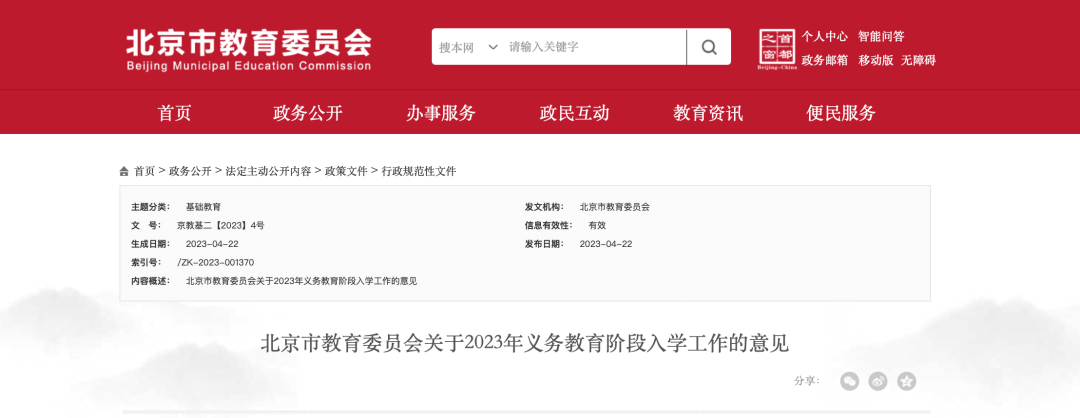Click the home icon in breadcrumb
This screenshot has height=418, width=1080.
coord(124,171)
